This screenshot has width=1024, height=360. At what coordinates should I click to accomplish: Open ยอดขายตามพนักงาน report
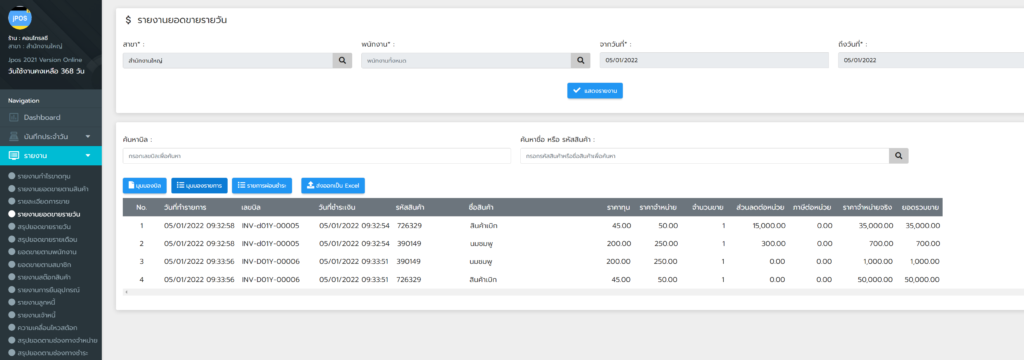(47, 252)
